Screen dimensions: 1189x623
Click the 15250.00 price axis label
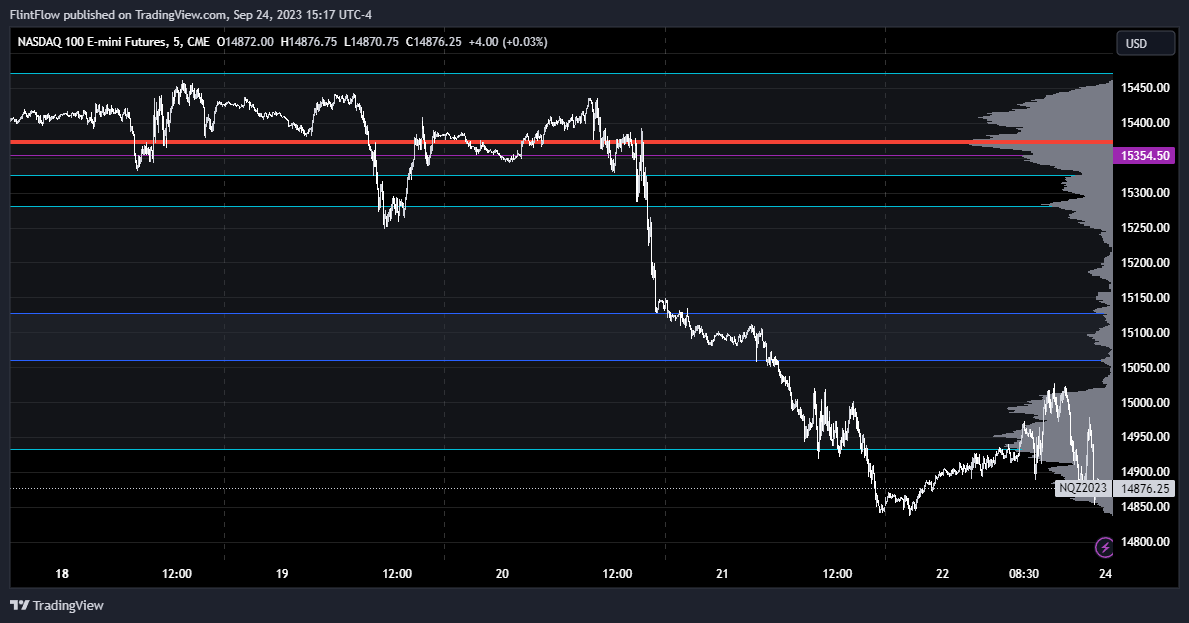(x=1145, y=227)
